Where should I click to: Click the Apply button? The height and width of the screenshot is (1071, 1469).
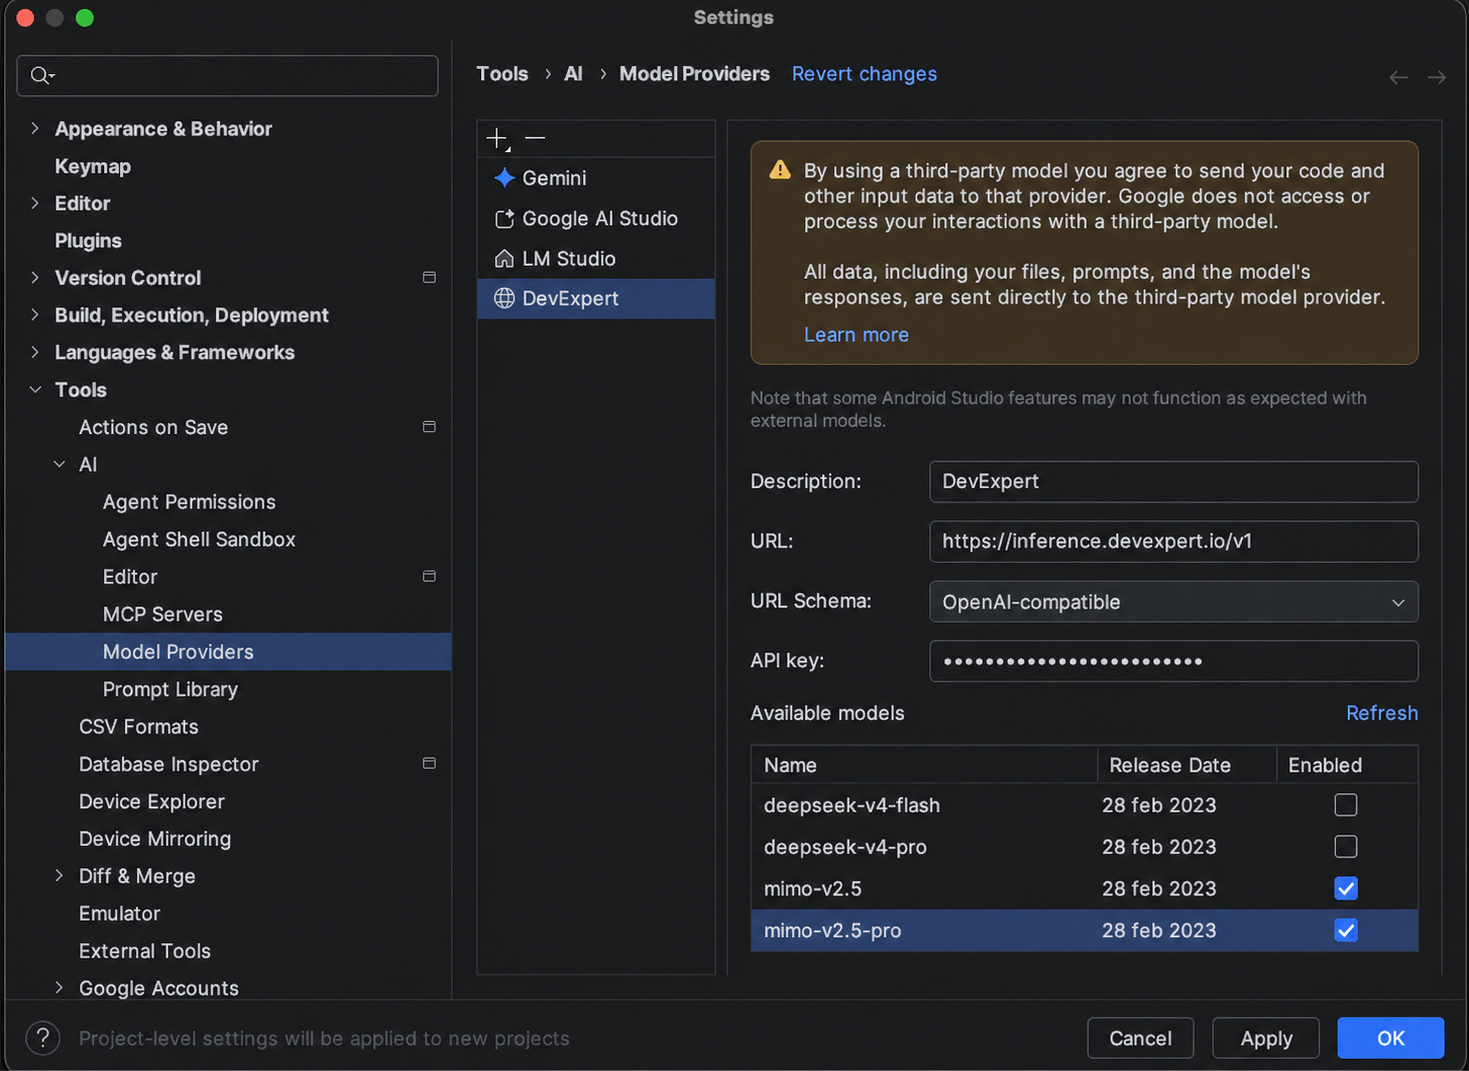1266,1038
